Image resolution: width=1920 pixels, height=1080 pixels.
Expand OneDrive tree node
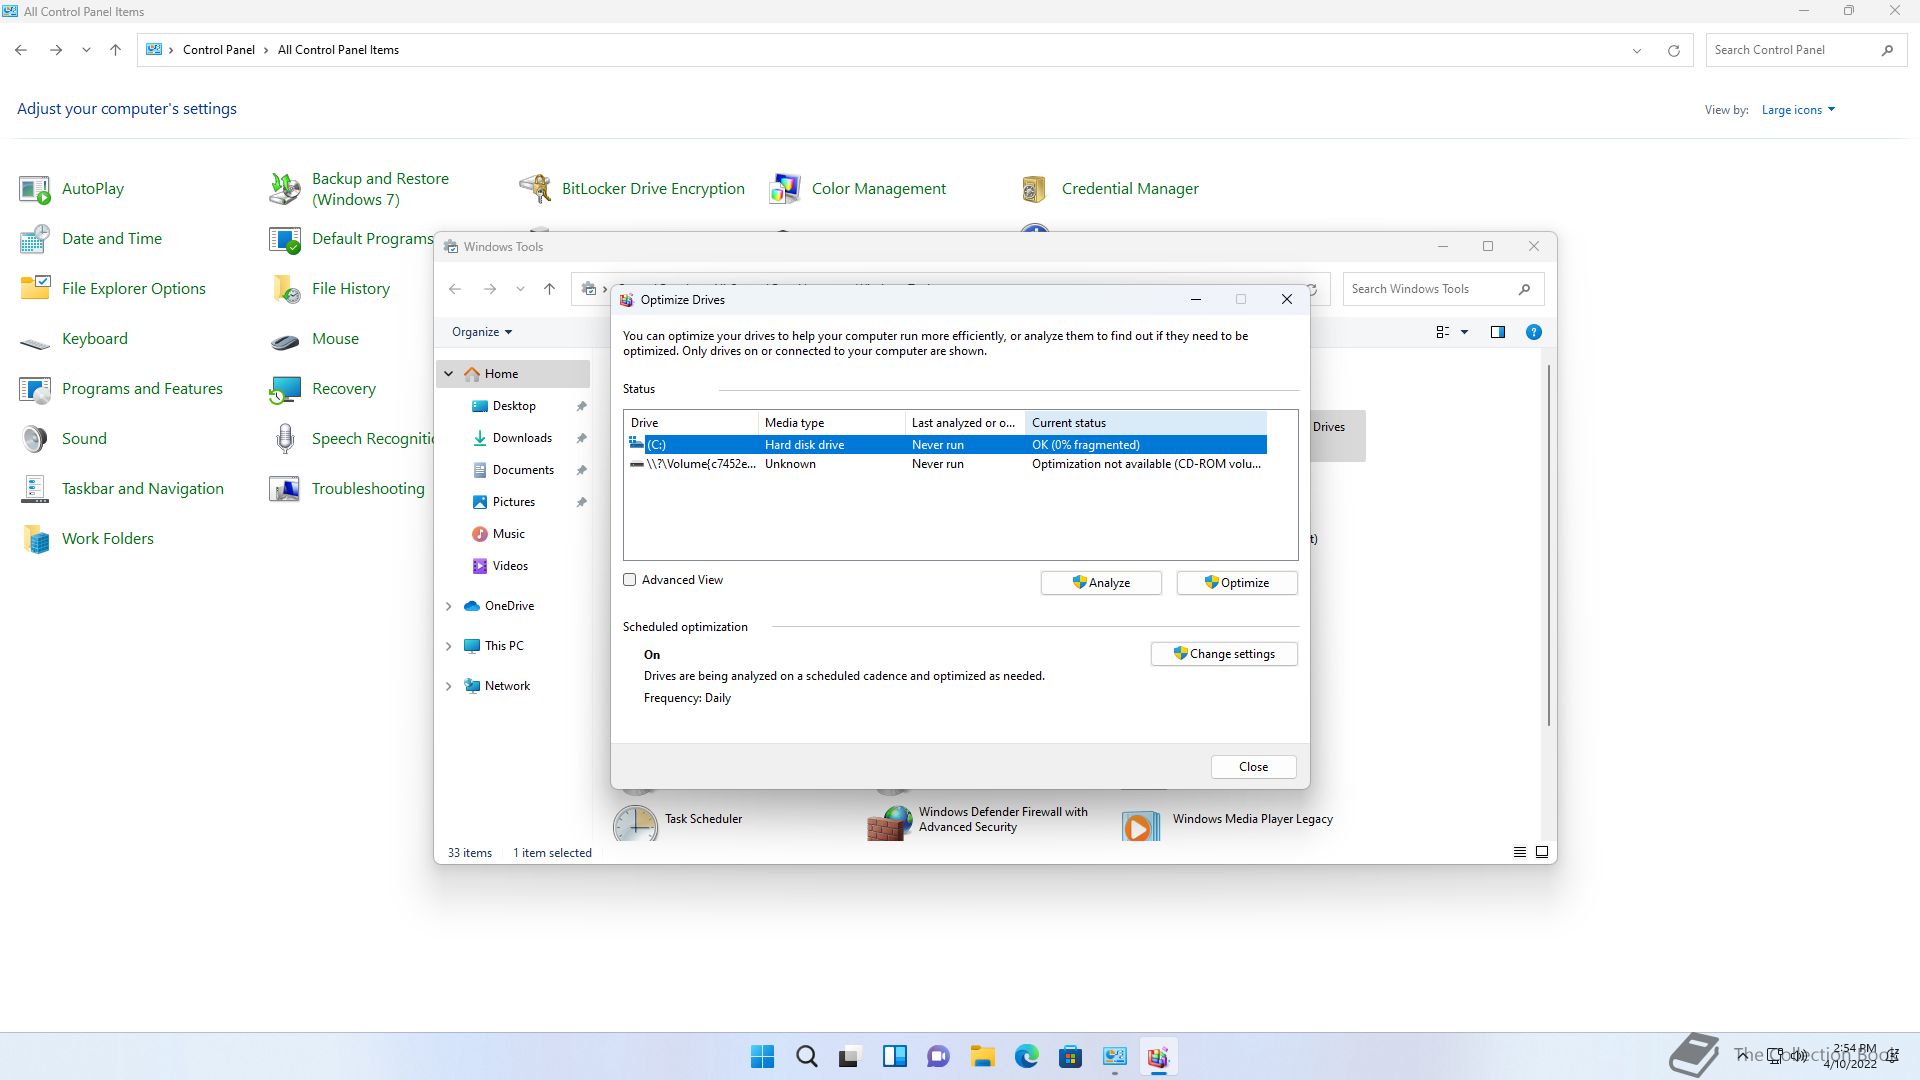(x=449, y=606)
